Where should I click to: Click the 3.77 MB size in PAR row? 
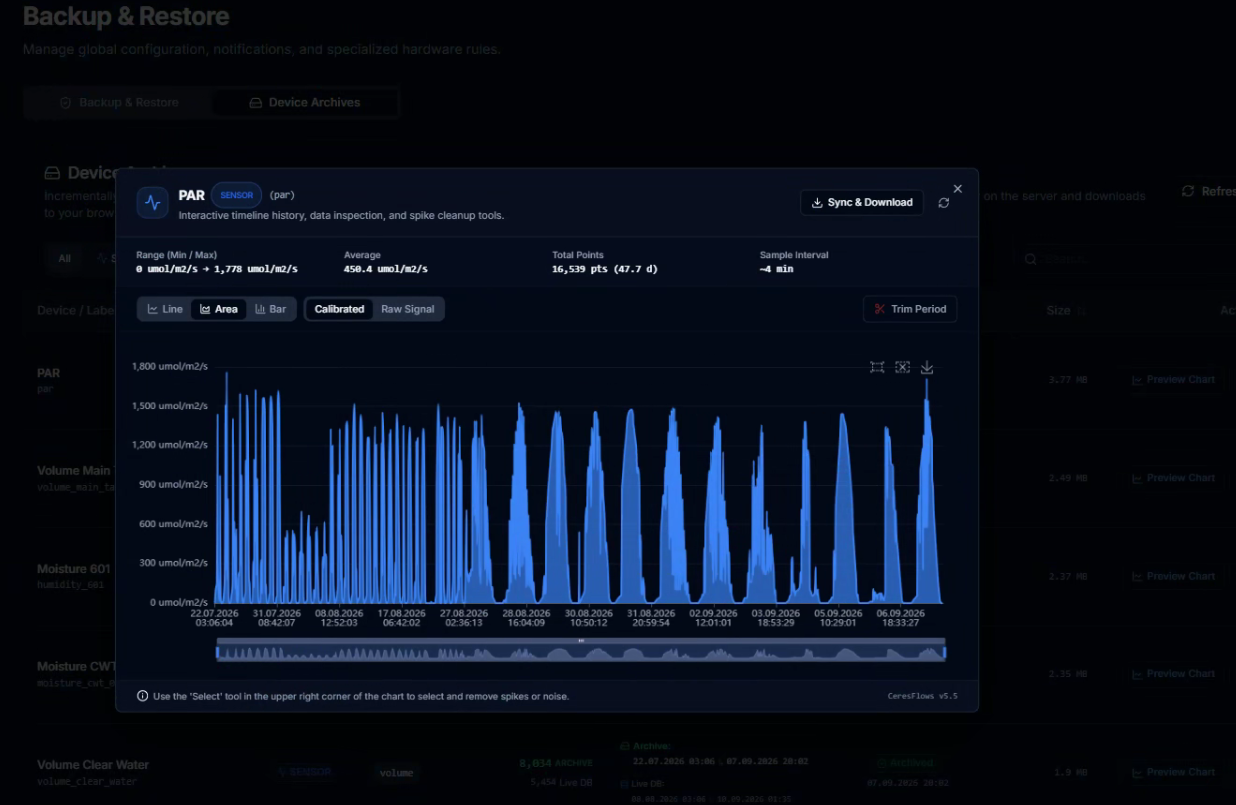point(1068,380)
